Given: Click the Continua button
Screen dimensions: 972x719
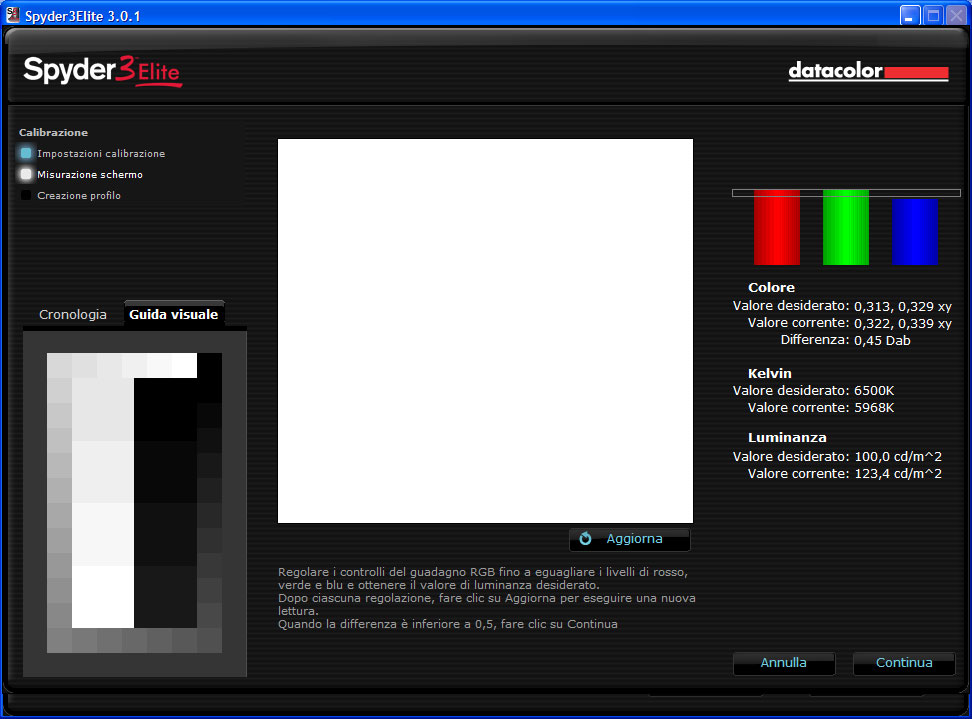Looking at the screenshot, I should (x=904, y=663).
